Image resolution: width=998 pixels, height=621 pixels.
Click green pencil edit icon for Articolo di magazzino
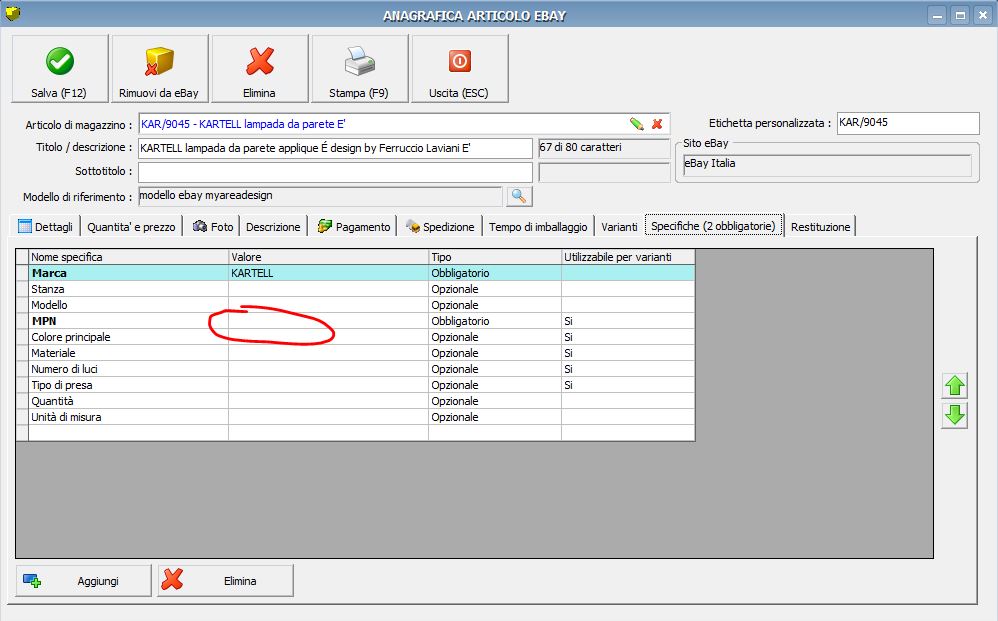(x=636, y=124)
